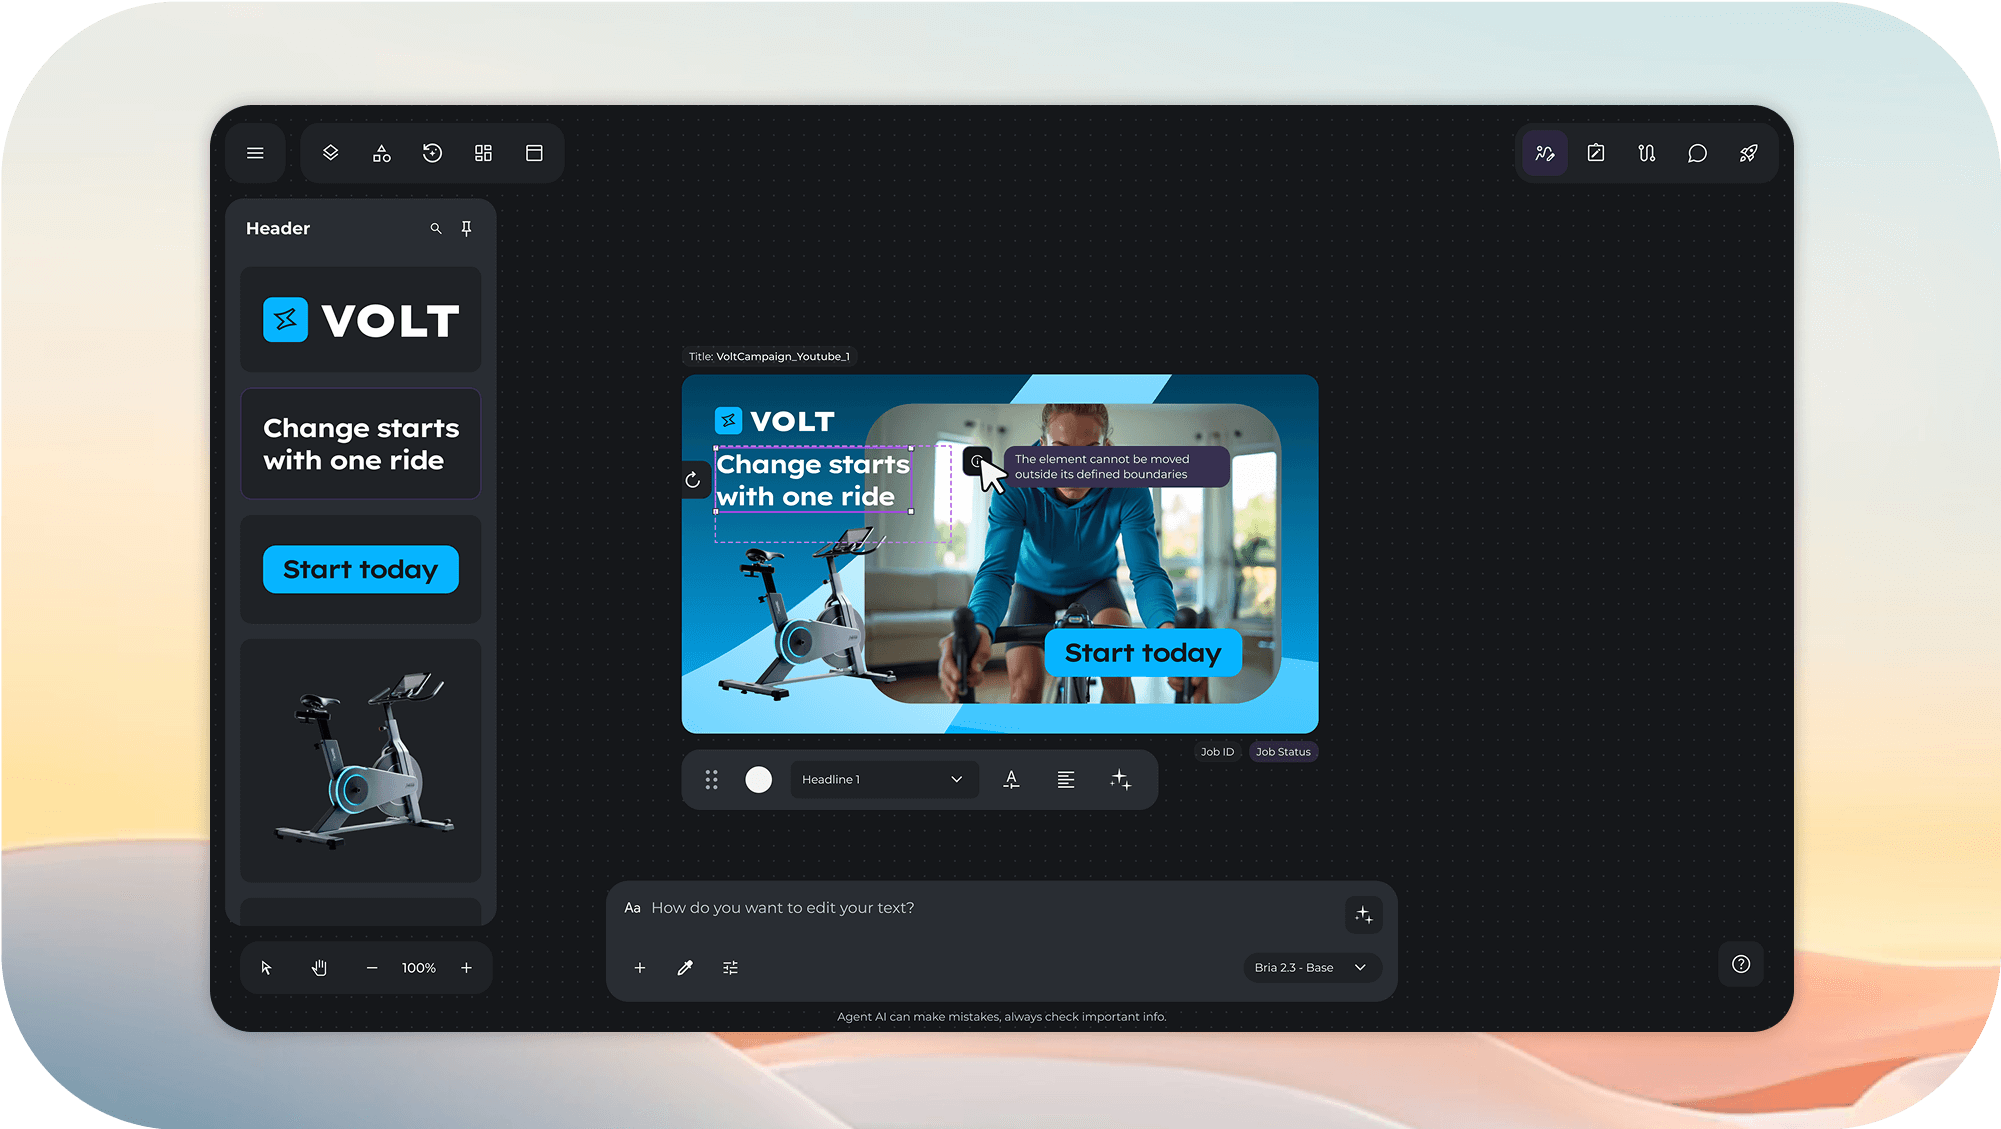Open the version History icon

(431, 153)
